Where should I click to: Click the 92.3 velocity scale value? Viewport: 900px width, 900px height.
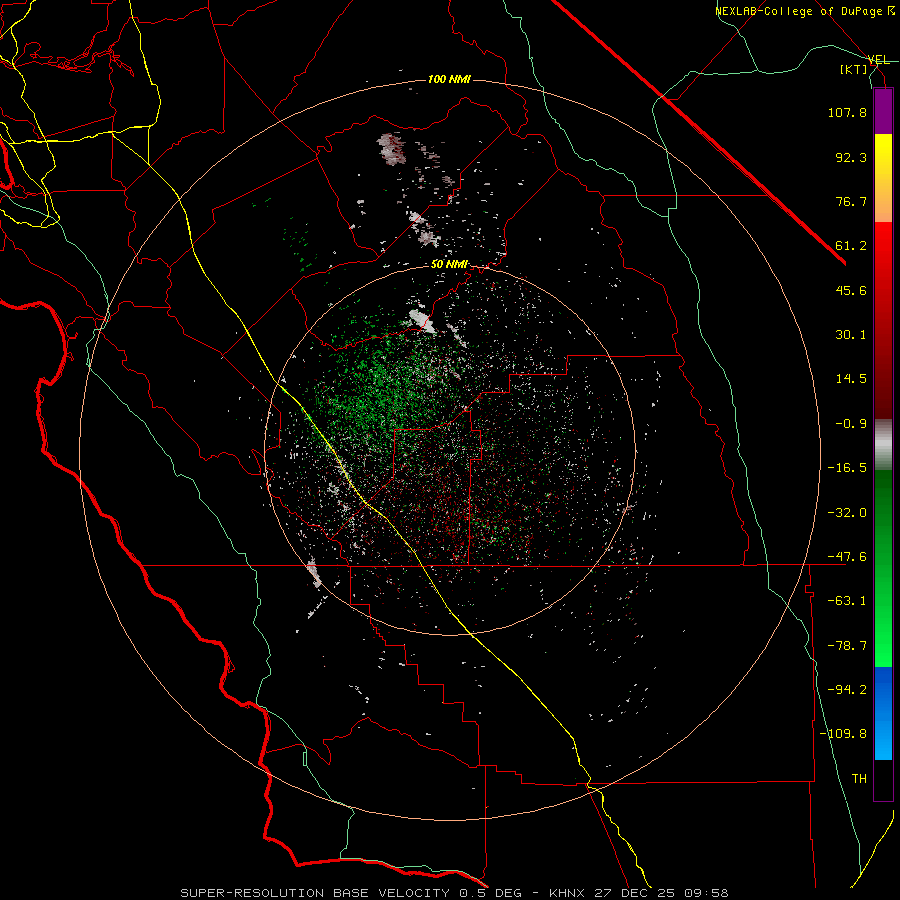tap(851, 157)
